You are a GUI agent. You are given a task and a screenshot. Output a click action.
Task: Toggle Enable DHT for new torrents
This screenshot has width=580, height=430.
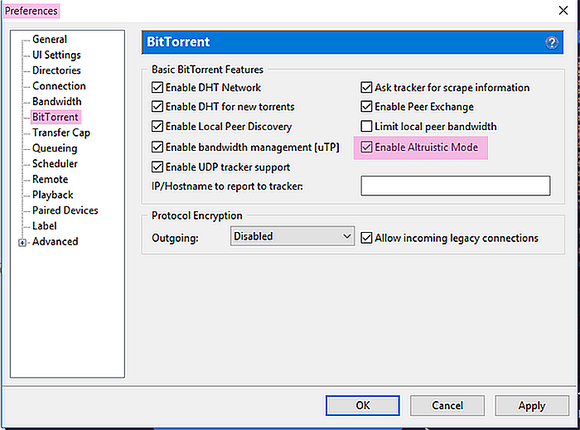(157, 107)
